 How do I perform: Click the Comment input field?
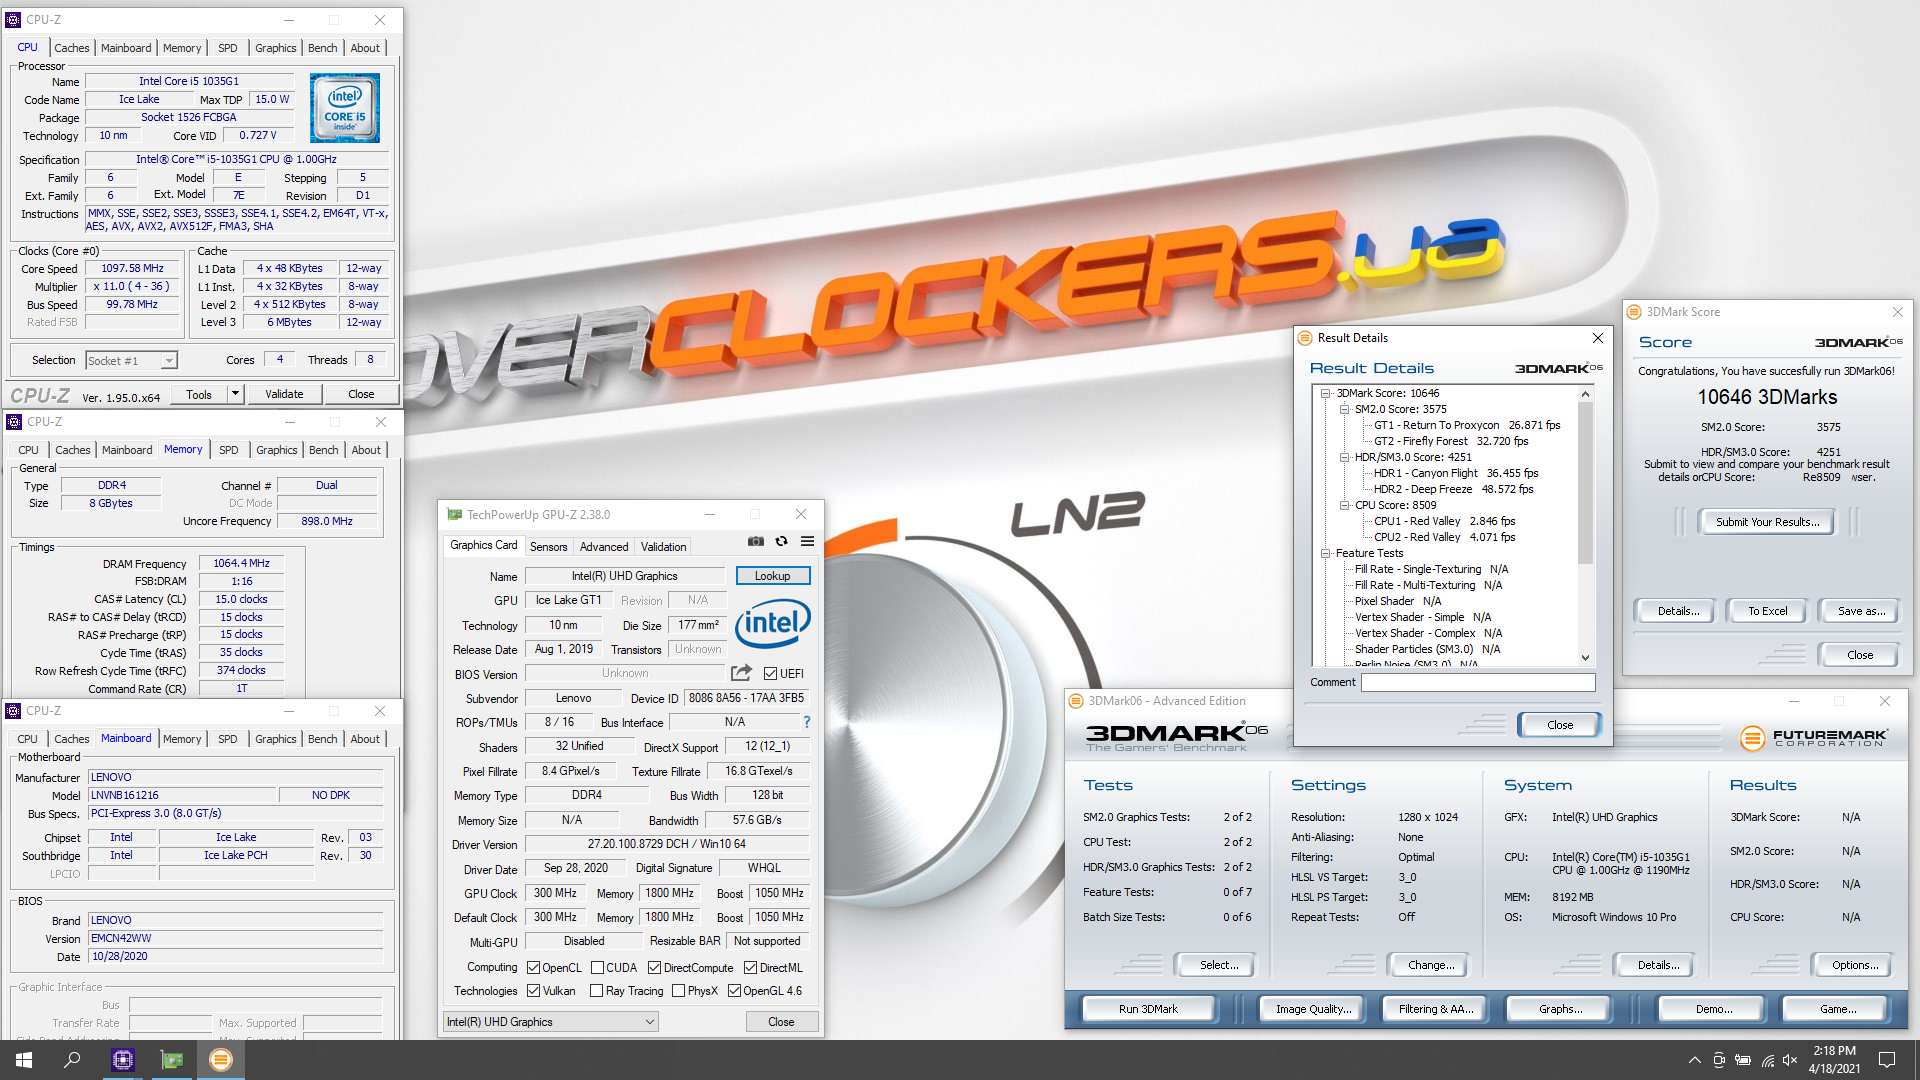coord(1478,682)
